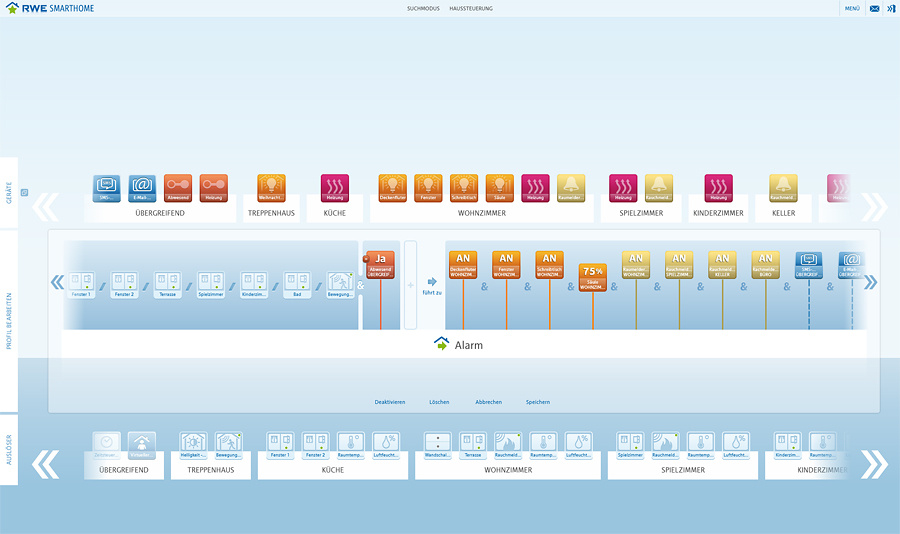Switch to the Auslöser side tab
This screenshot has width=900, height=534.
[x=9, y=450]
